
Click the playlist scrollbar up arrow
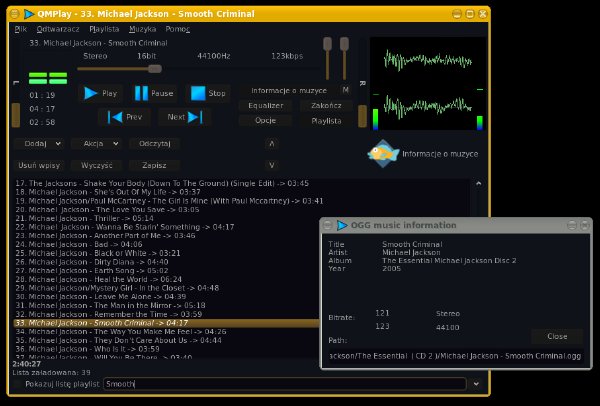479,184
